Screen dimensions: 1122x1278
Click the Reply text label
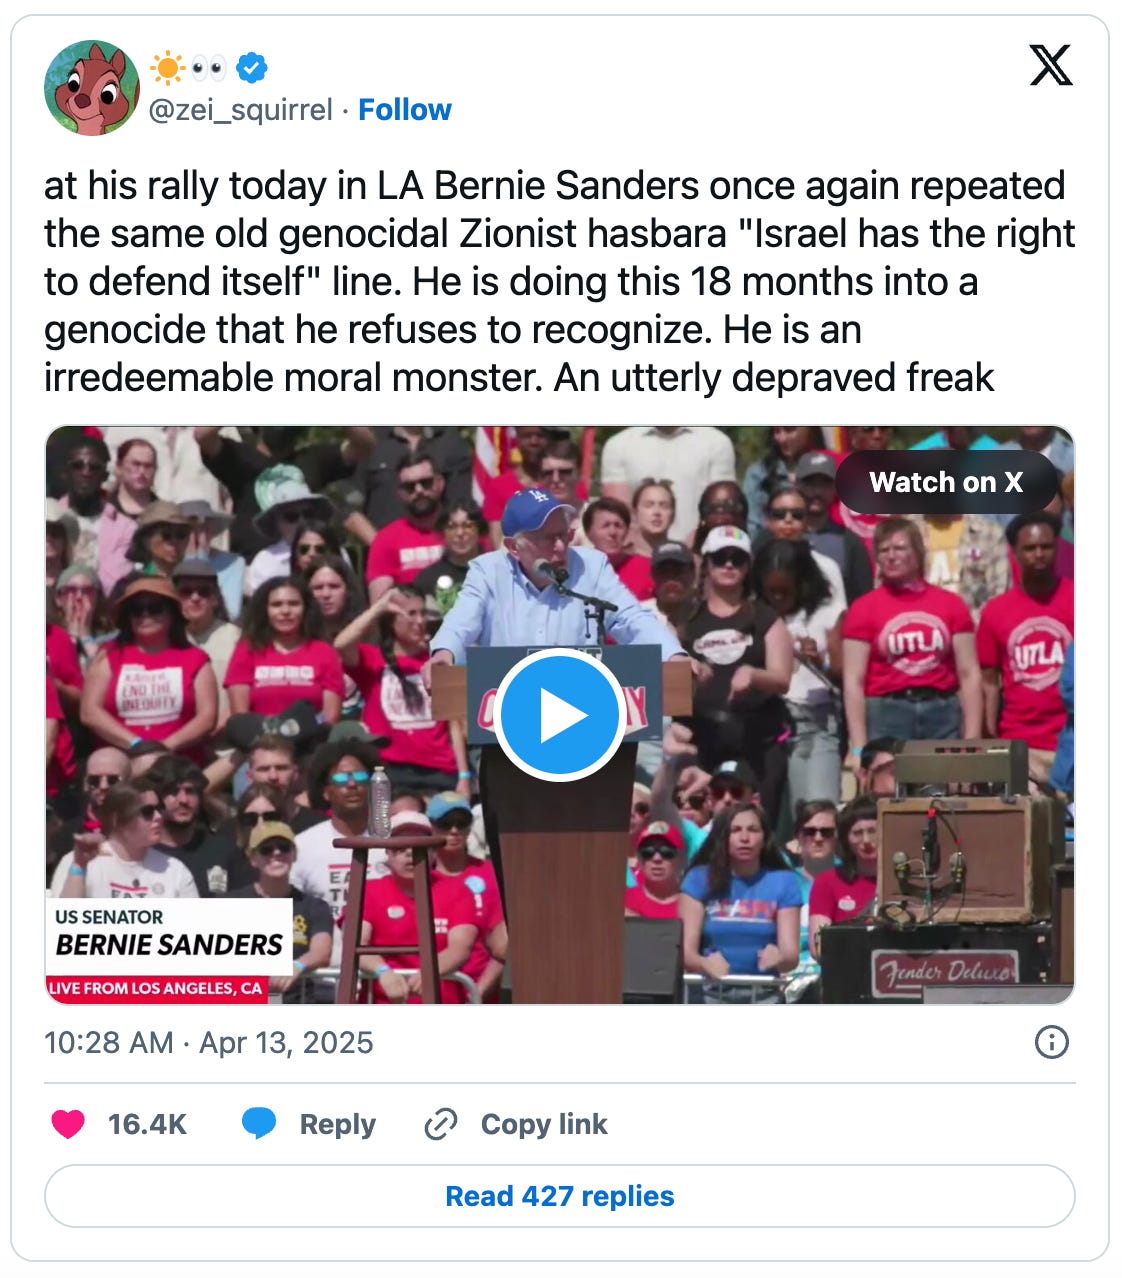pyautogui.click(x=337, y=1124)
